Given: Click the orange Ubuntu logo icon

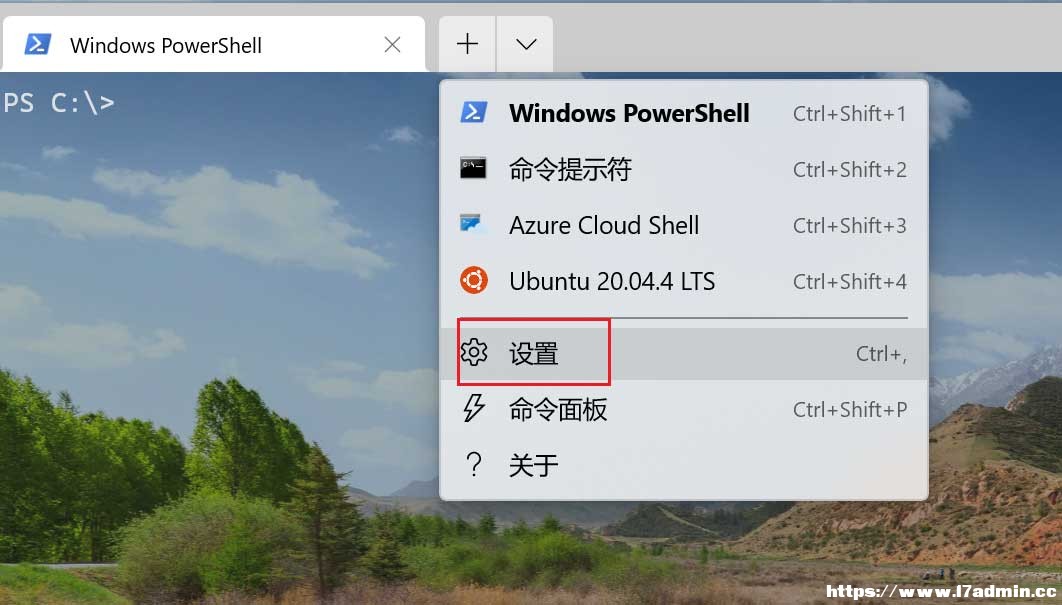Looking at the screenshot, I should coord(473,280).
